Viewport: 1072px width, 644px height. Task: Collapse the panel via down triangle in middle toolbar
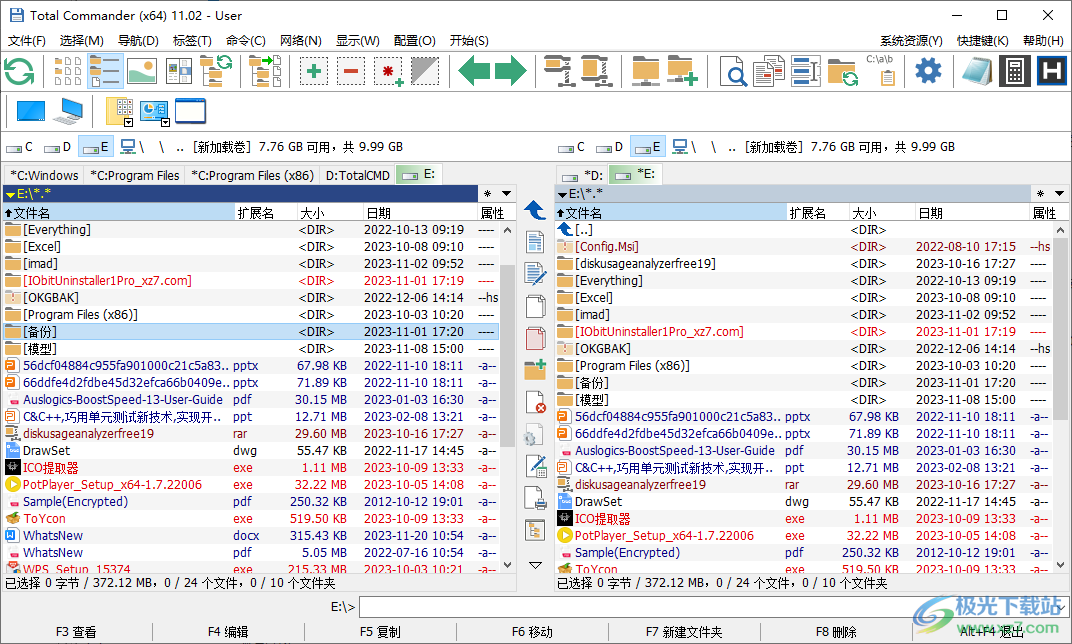(x=535, y=565)
